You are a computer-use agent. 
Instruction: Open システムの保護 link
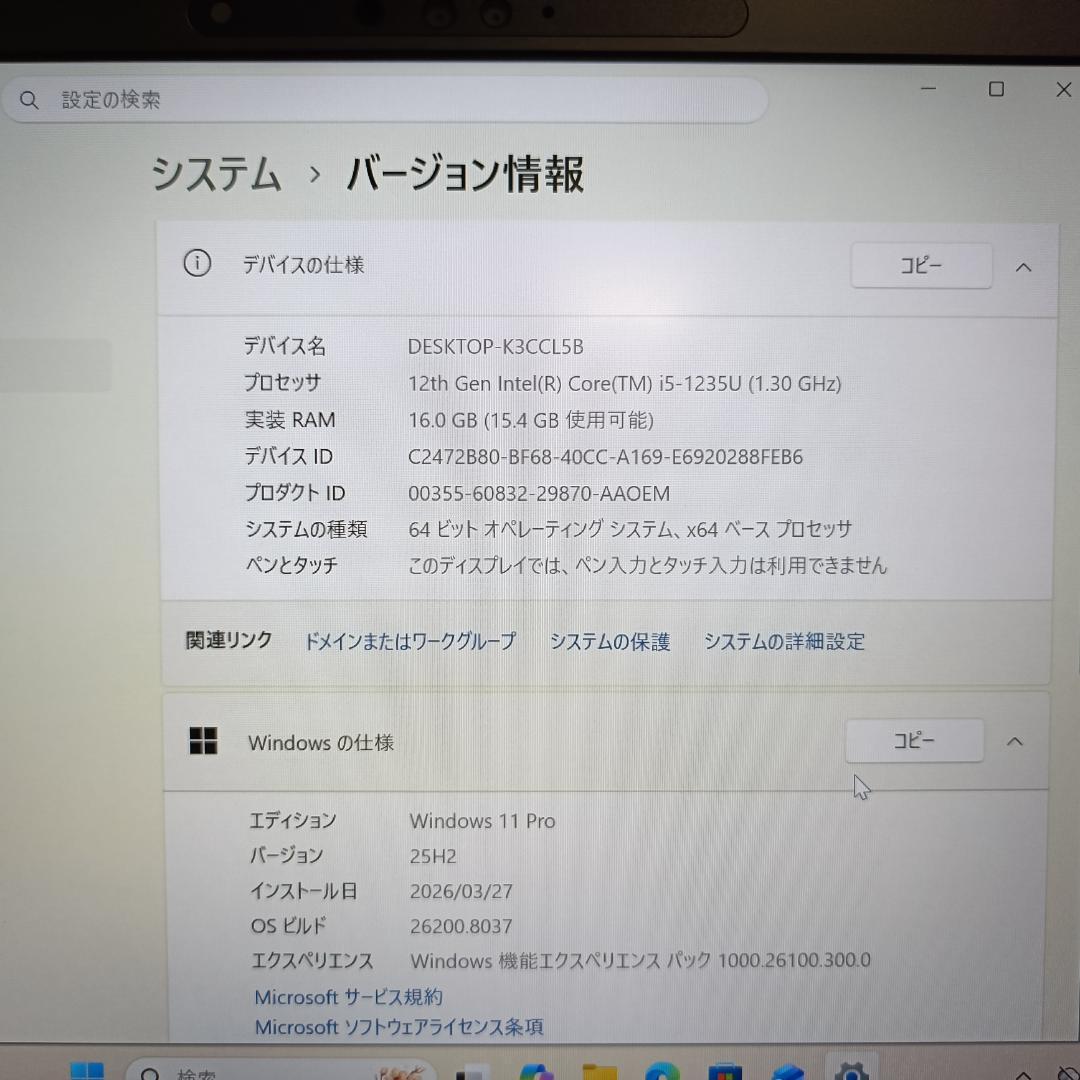[x=610, y=642]
